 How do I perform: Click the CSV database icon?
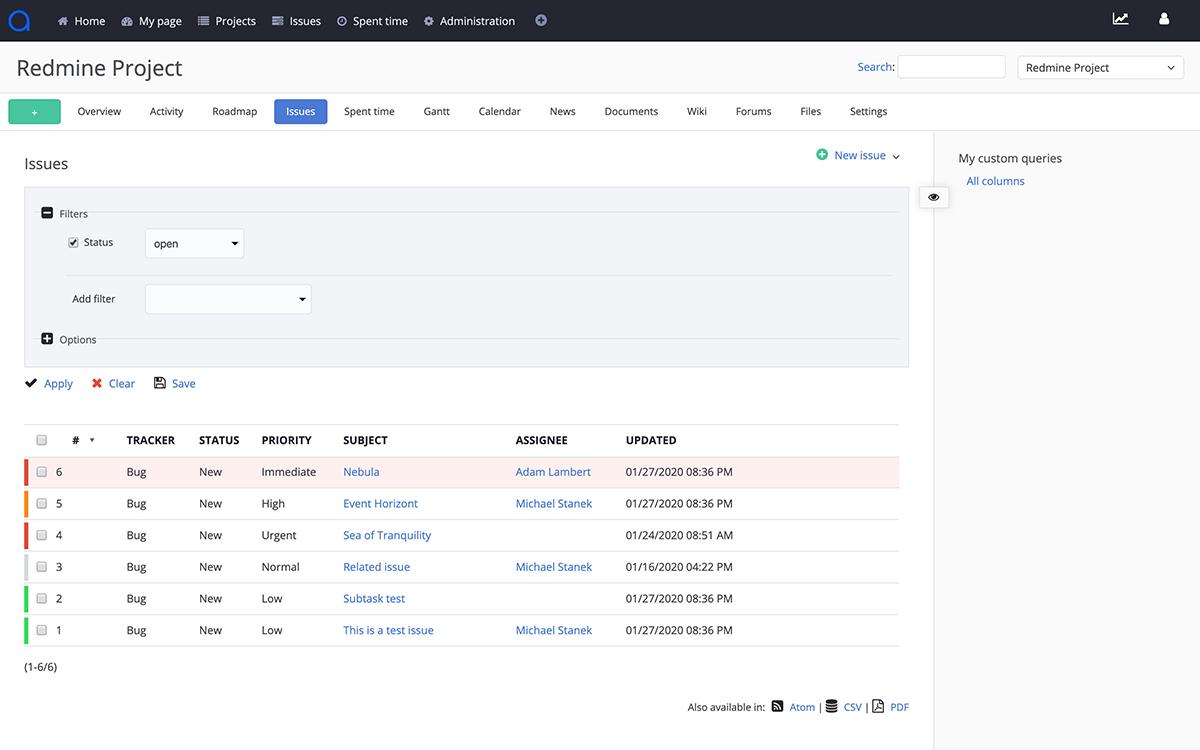pos(832,706)
